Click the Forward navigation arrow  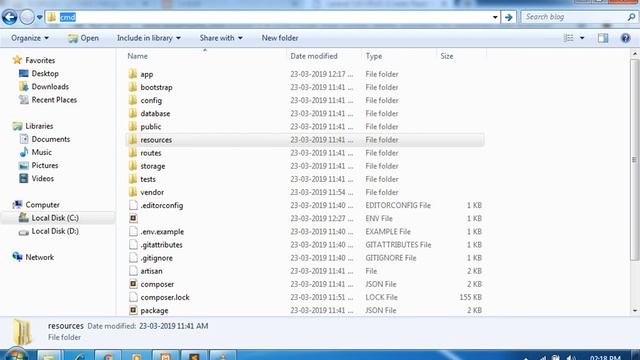pyautogui.click(x=27, y=17)
